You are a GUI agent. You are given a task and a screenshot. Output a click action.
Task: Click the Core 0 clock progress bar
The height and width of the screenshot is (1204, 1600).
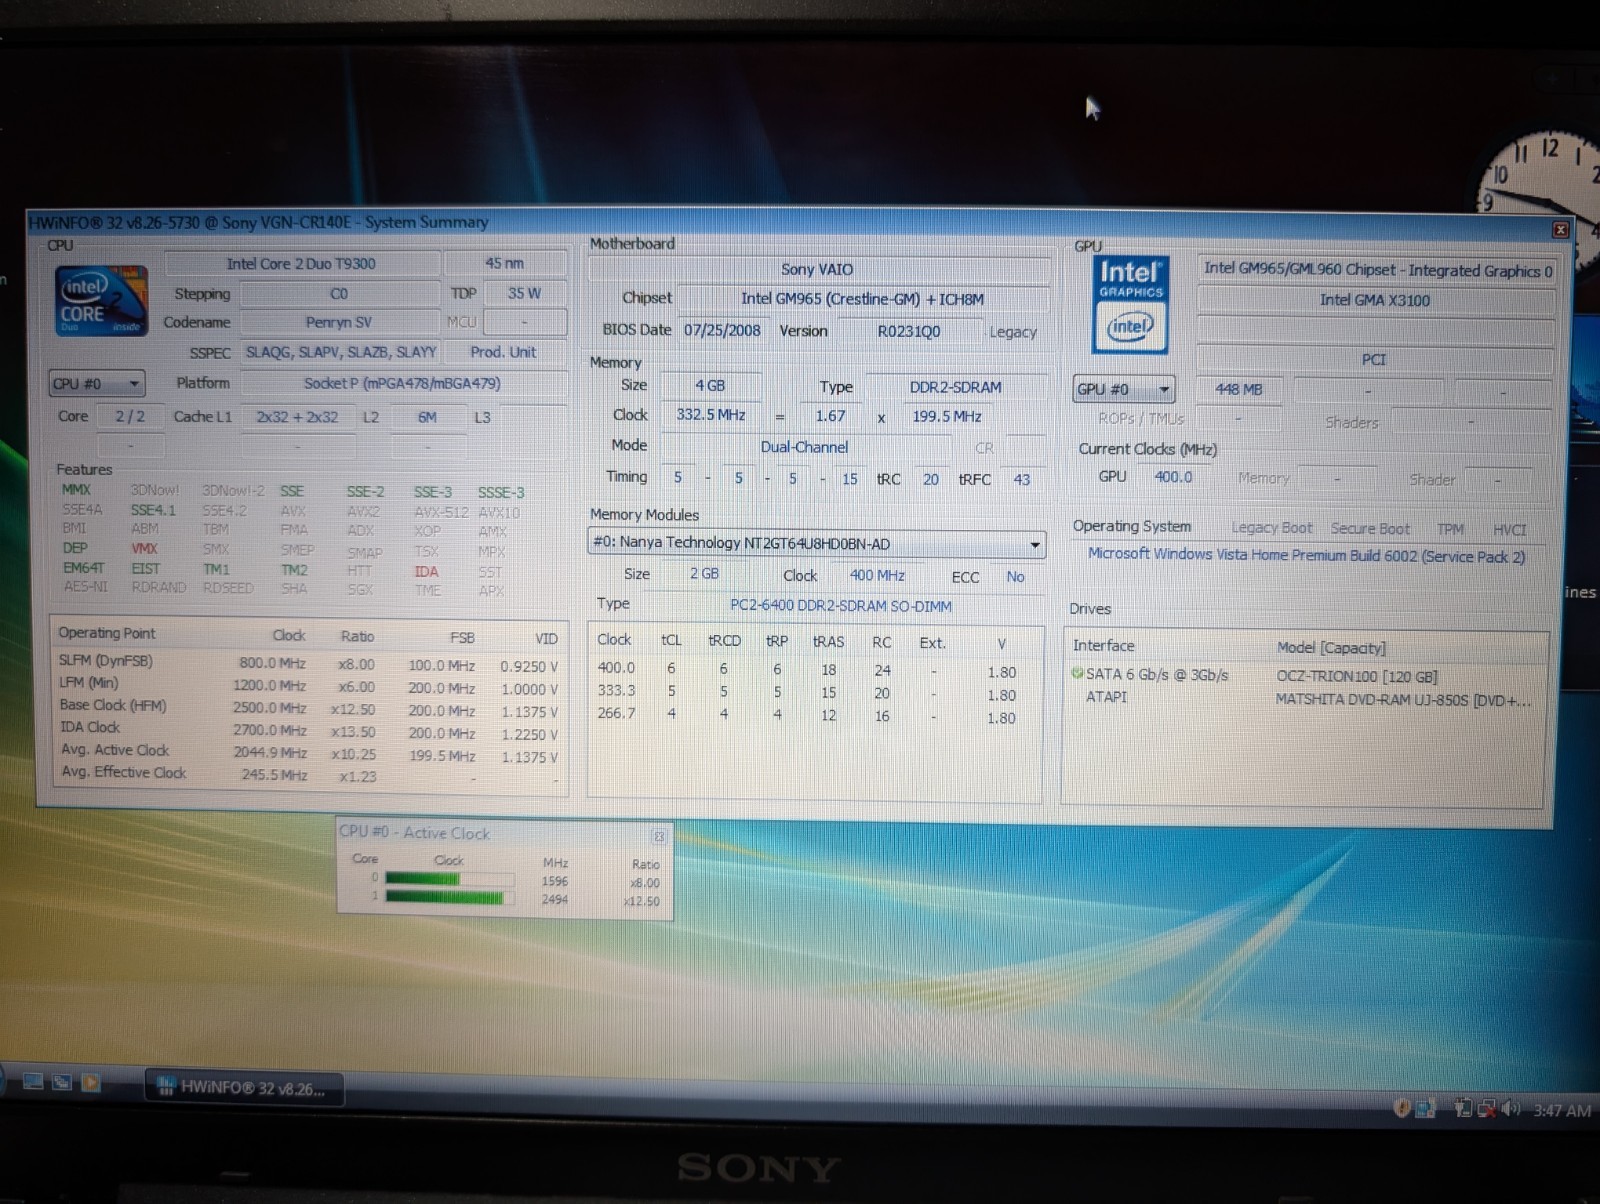(449, 879)
